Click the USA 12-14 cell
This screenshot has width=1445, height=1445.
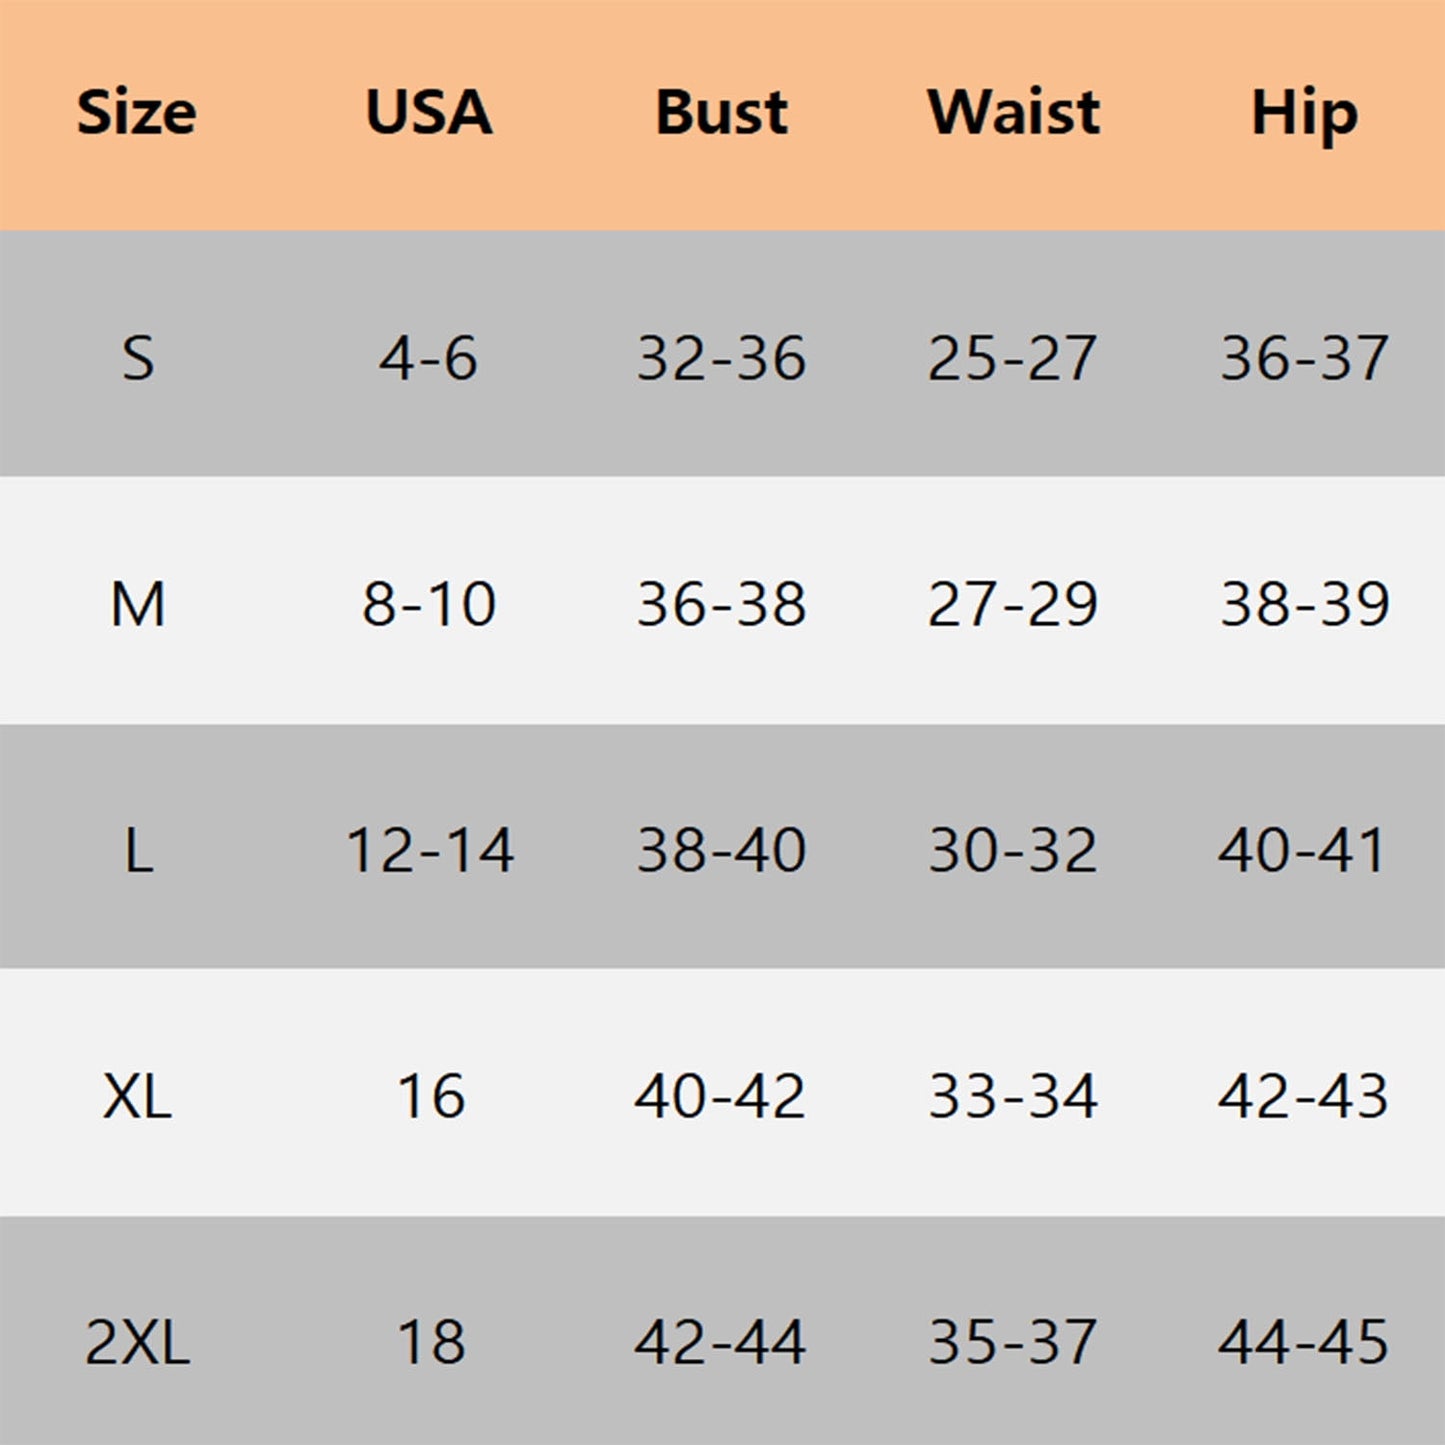click(430, 851)
